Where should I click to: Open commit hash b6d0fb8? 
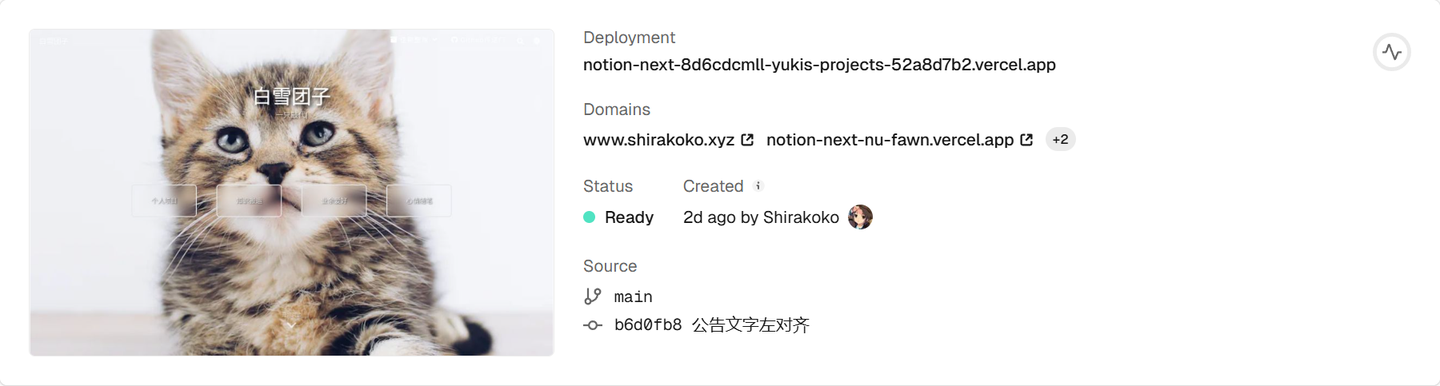648,325
